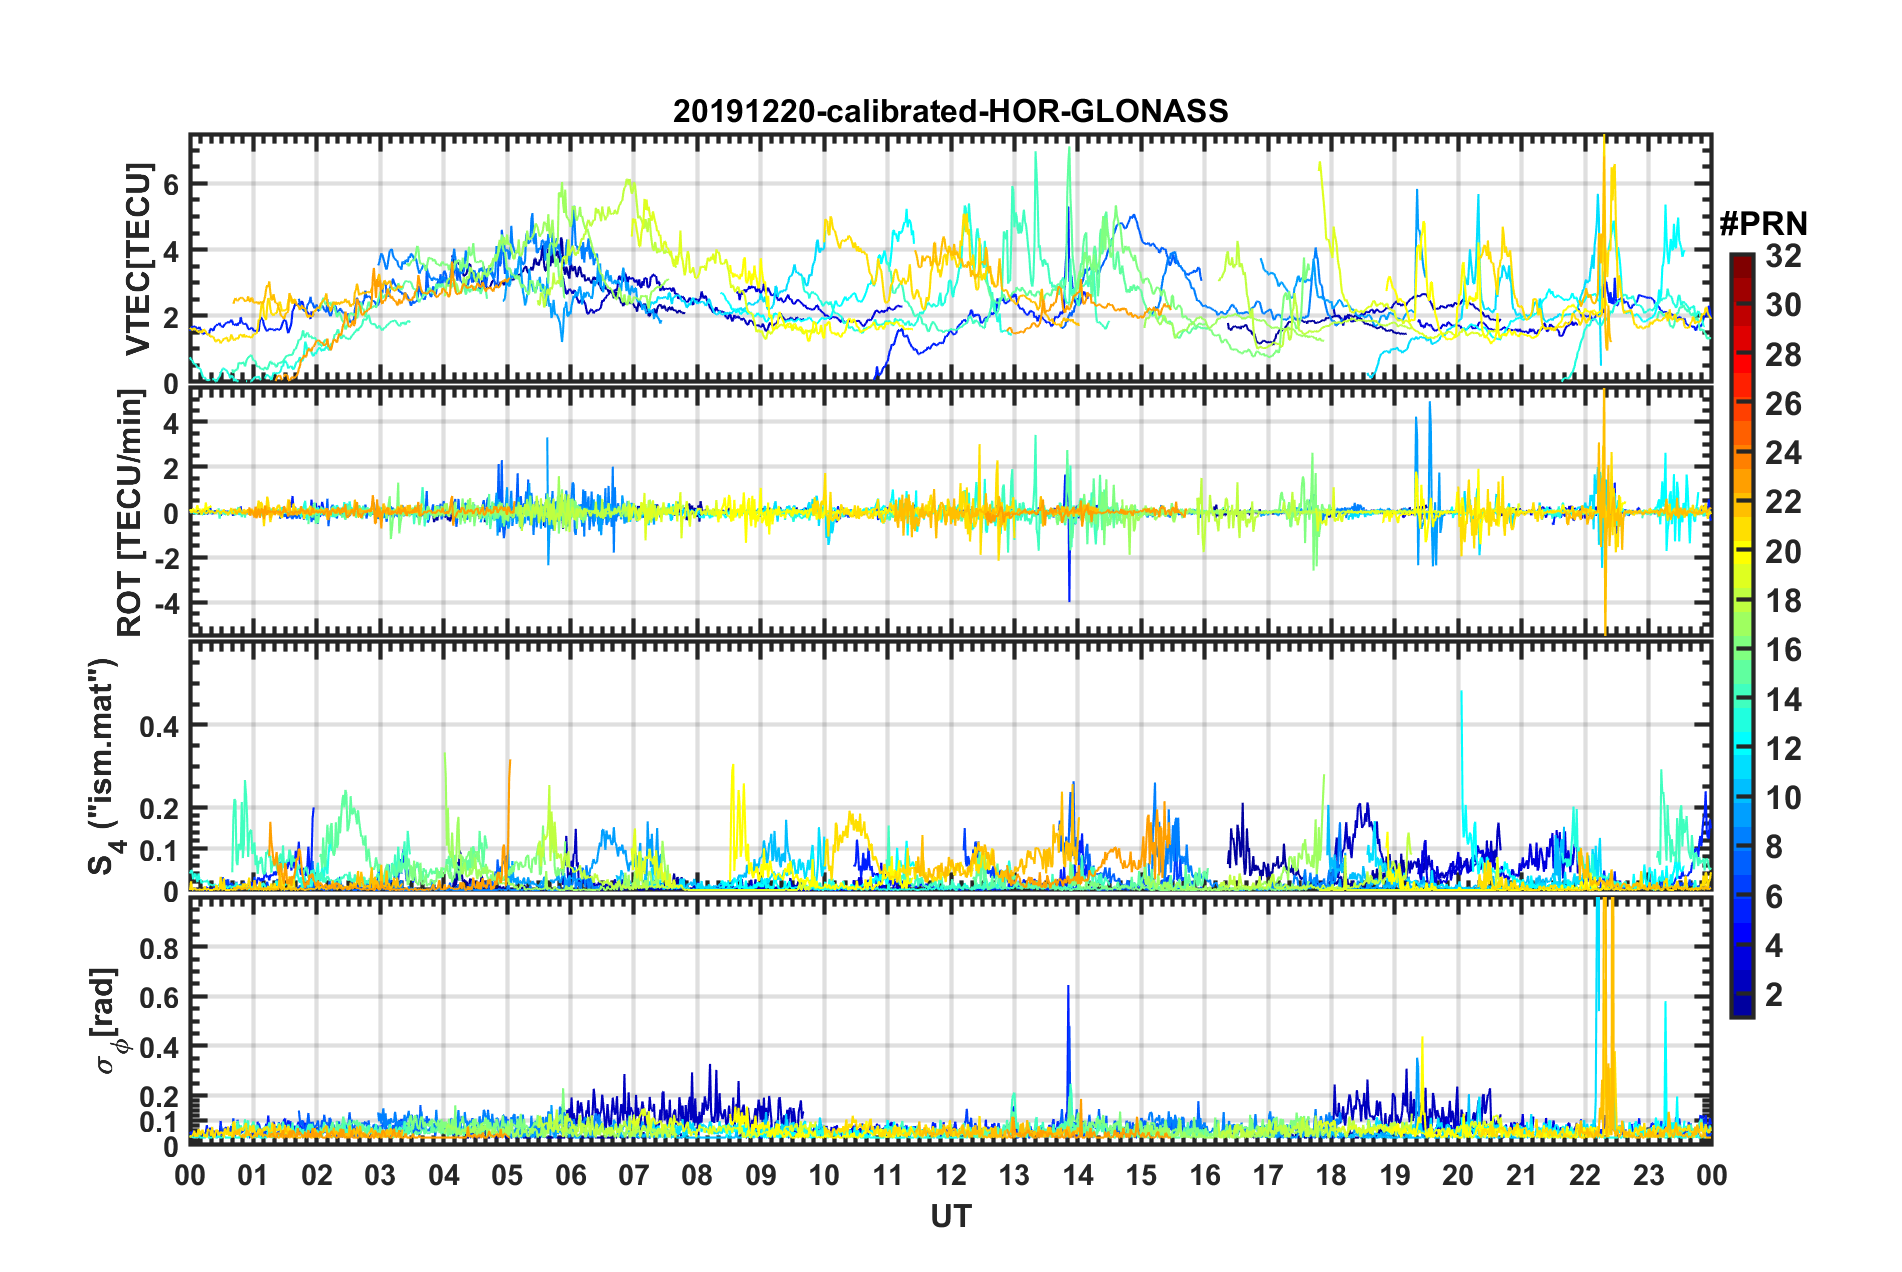Click the σφ[rad] y-axis label
This screenshot has height=1272, width=1902.
pos(106,1021)
